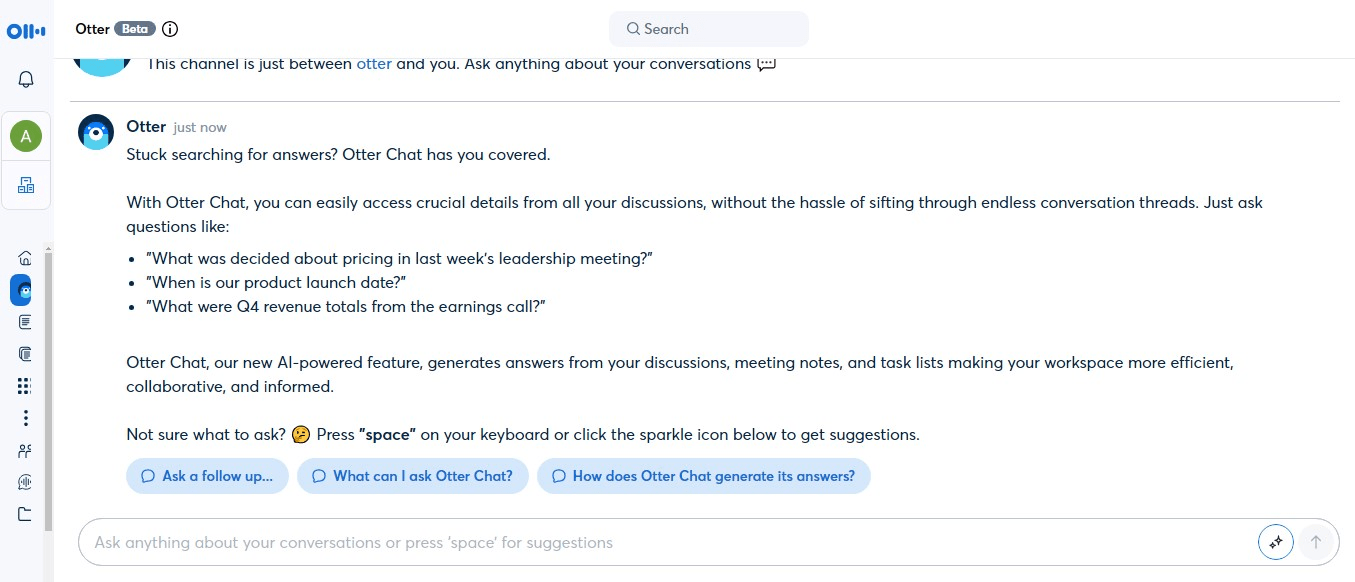Open the apps grid icon

point(22,385)
